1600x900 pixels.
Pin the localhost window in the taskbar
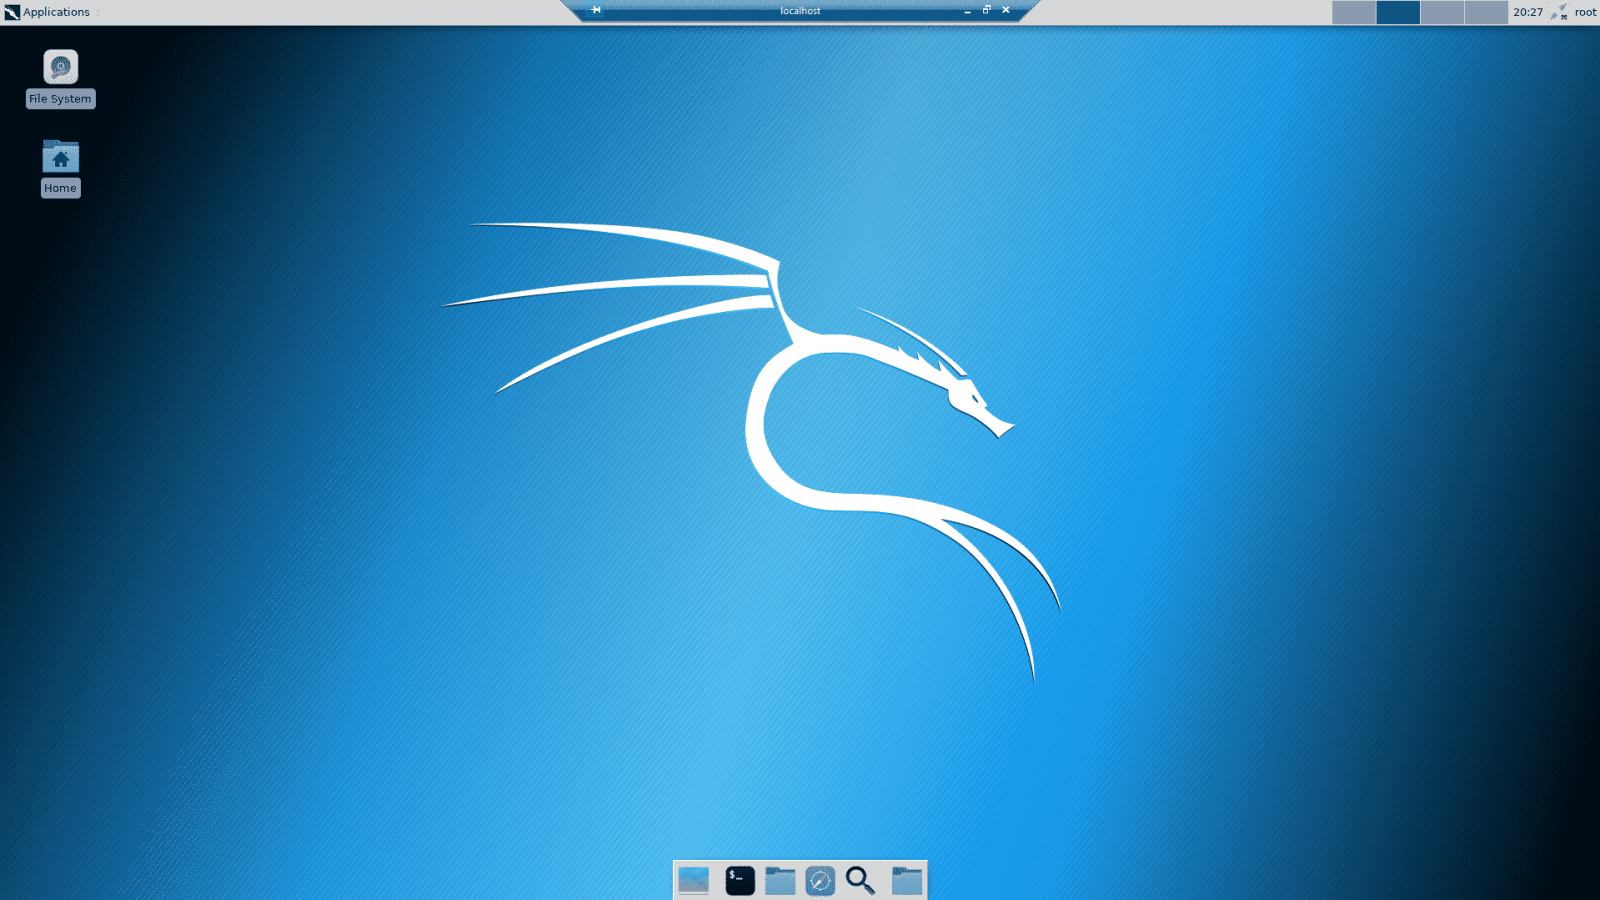click(595, 10)
